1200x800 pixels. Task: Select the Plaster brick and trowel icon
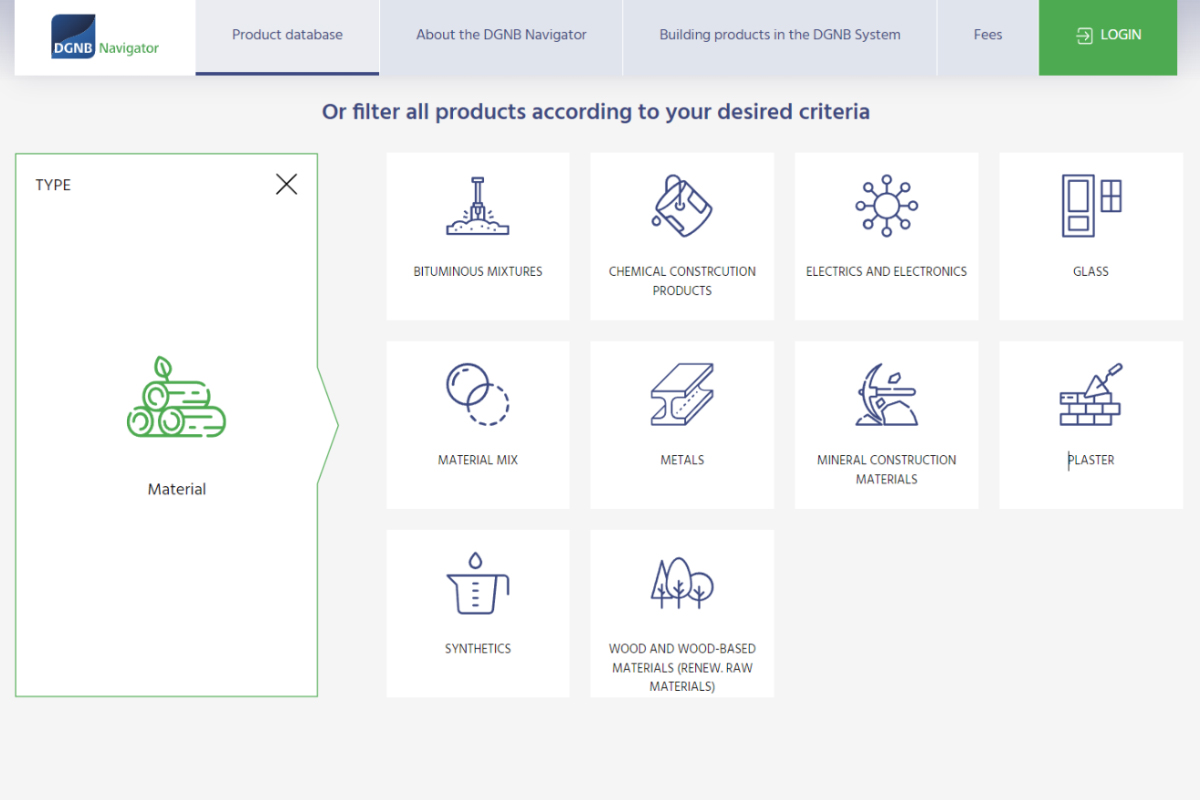pos(1091,394)
